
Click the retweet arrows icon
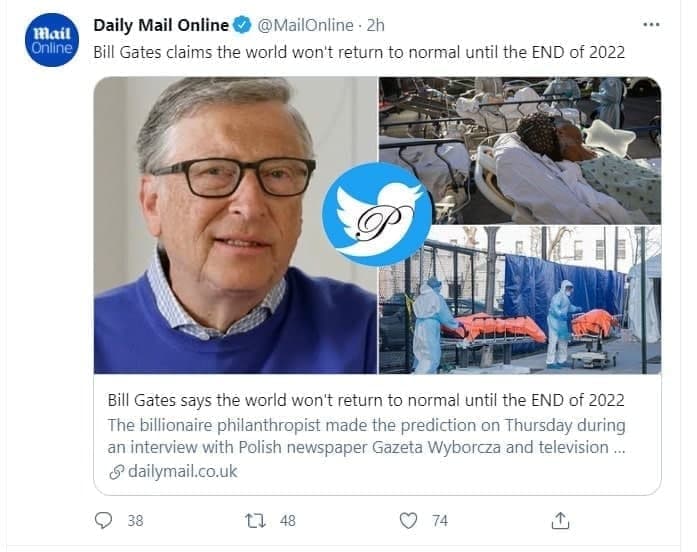[253, 520]
